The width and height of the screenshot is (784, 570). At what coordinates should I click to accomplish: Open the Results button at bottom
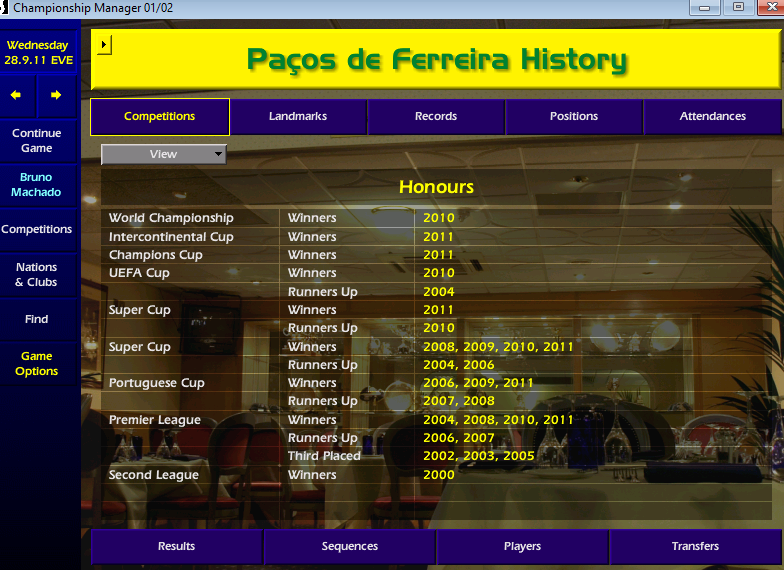tap(176, 546)
